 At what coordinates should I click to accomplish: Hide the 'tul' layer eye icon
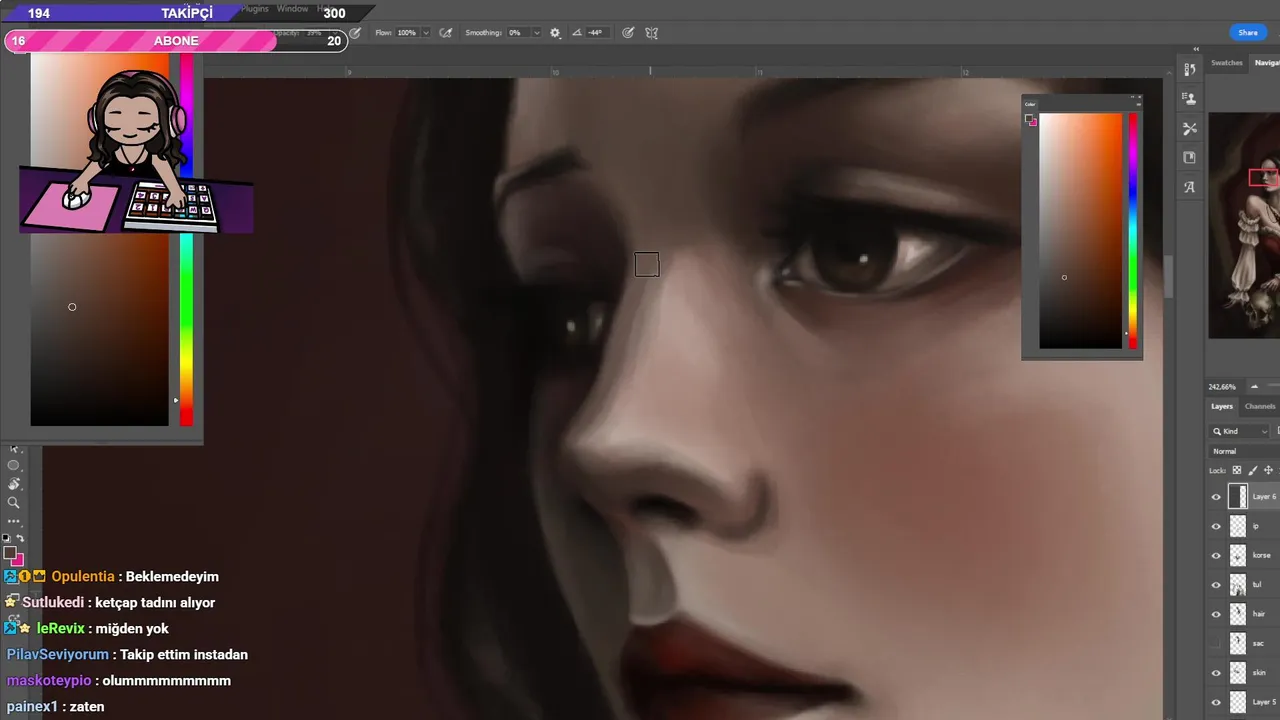coord(1216,585)
